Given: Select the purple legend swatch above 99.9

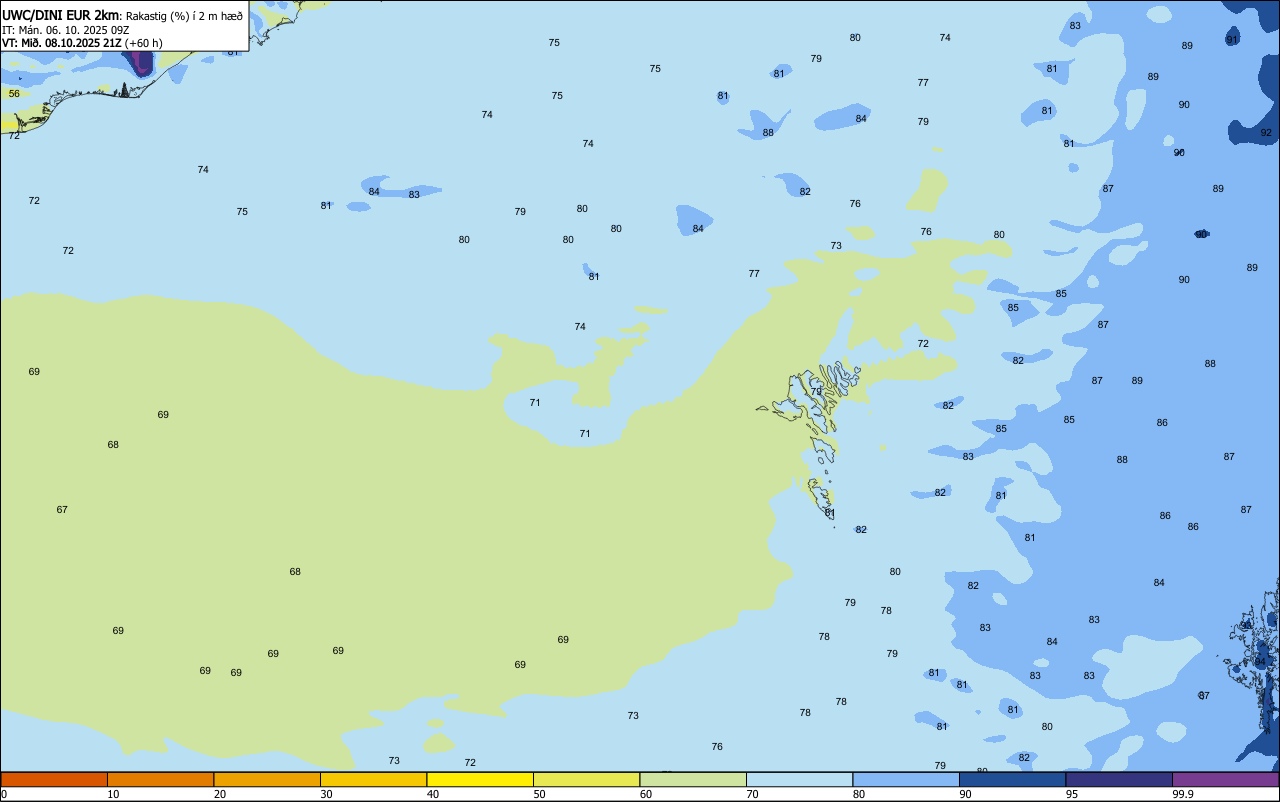Looking at the screenshot, I should (x=1225, y=779).
